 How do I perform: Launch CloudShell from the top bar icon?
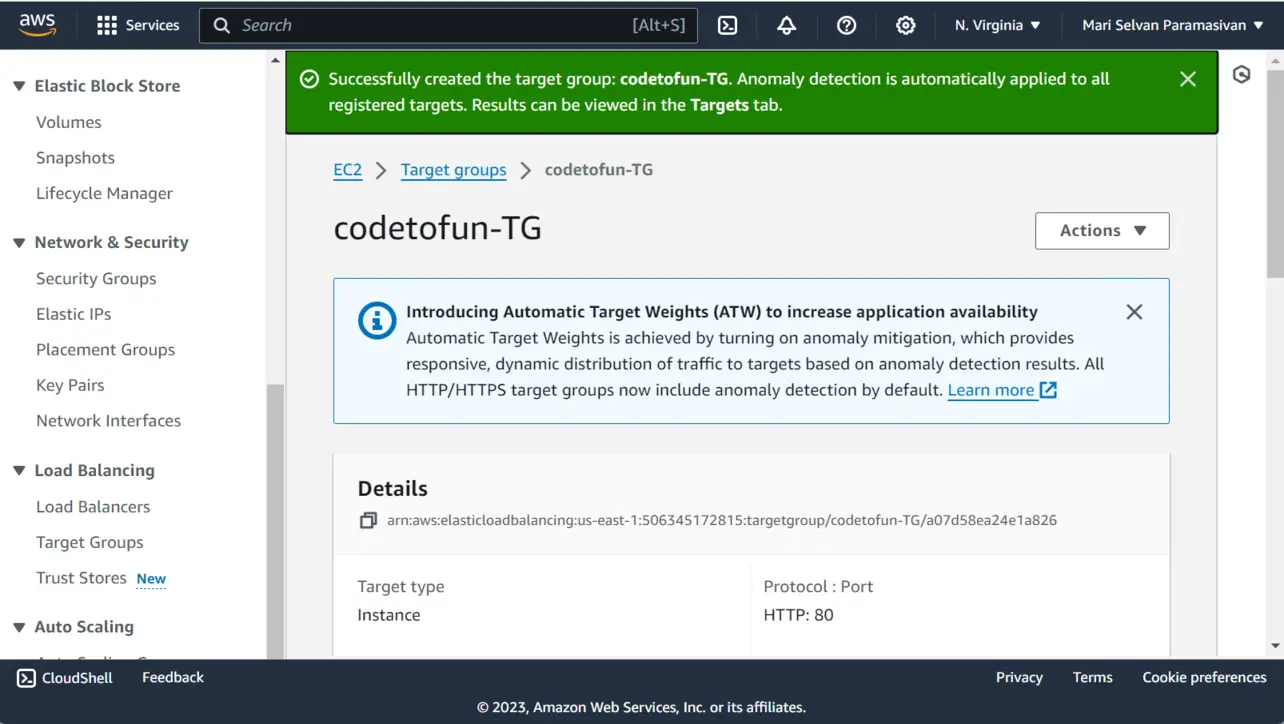(728, 25)
